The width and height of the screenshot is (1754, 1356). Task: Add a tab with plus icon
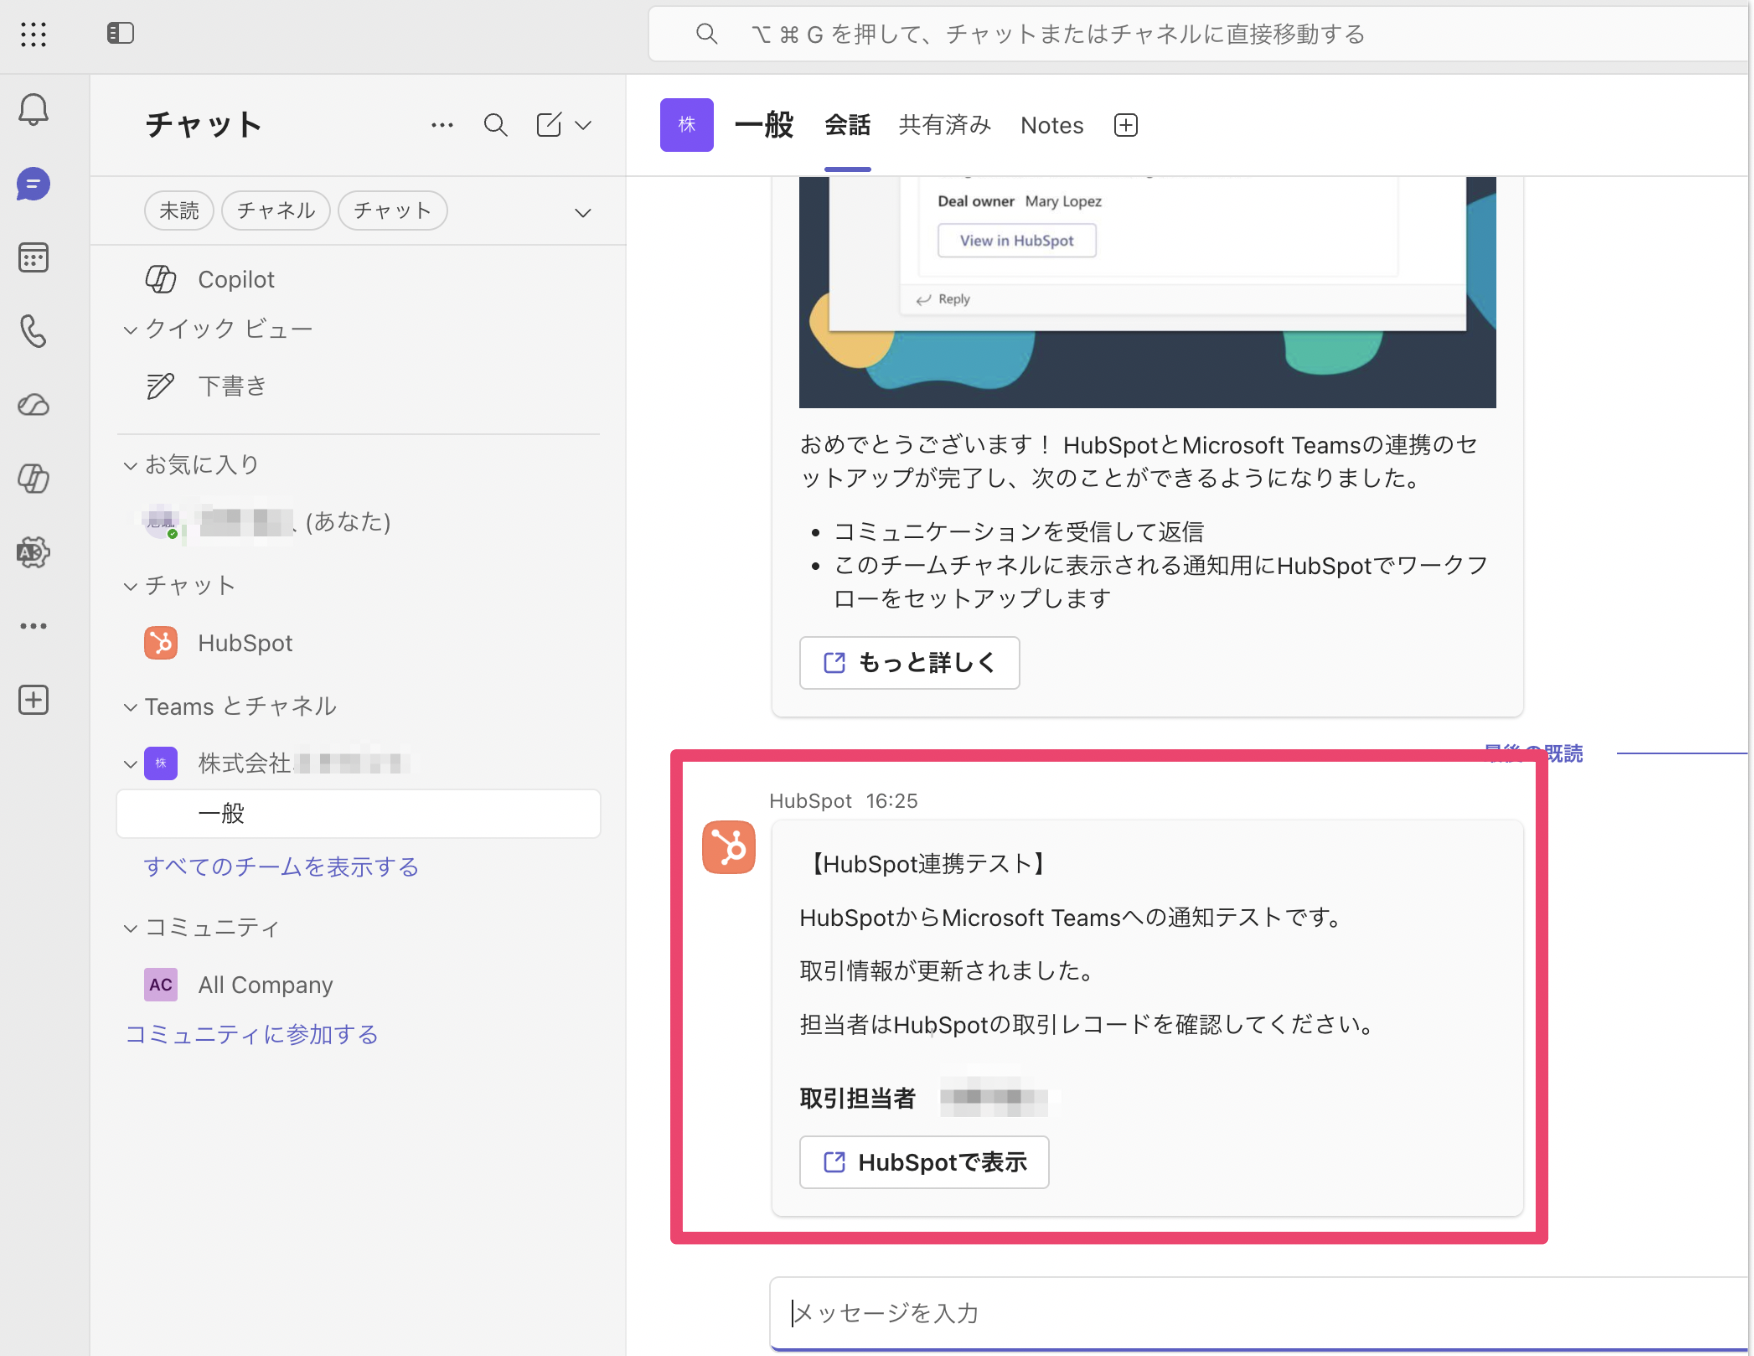click(x=1126, y=125)
